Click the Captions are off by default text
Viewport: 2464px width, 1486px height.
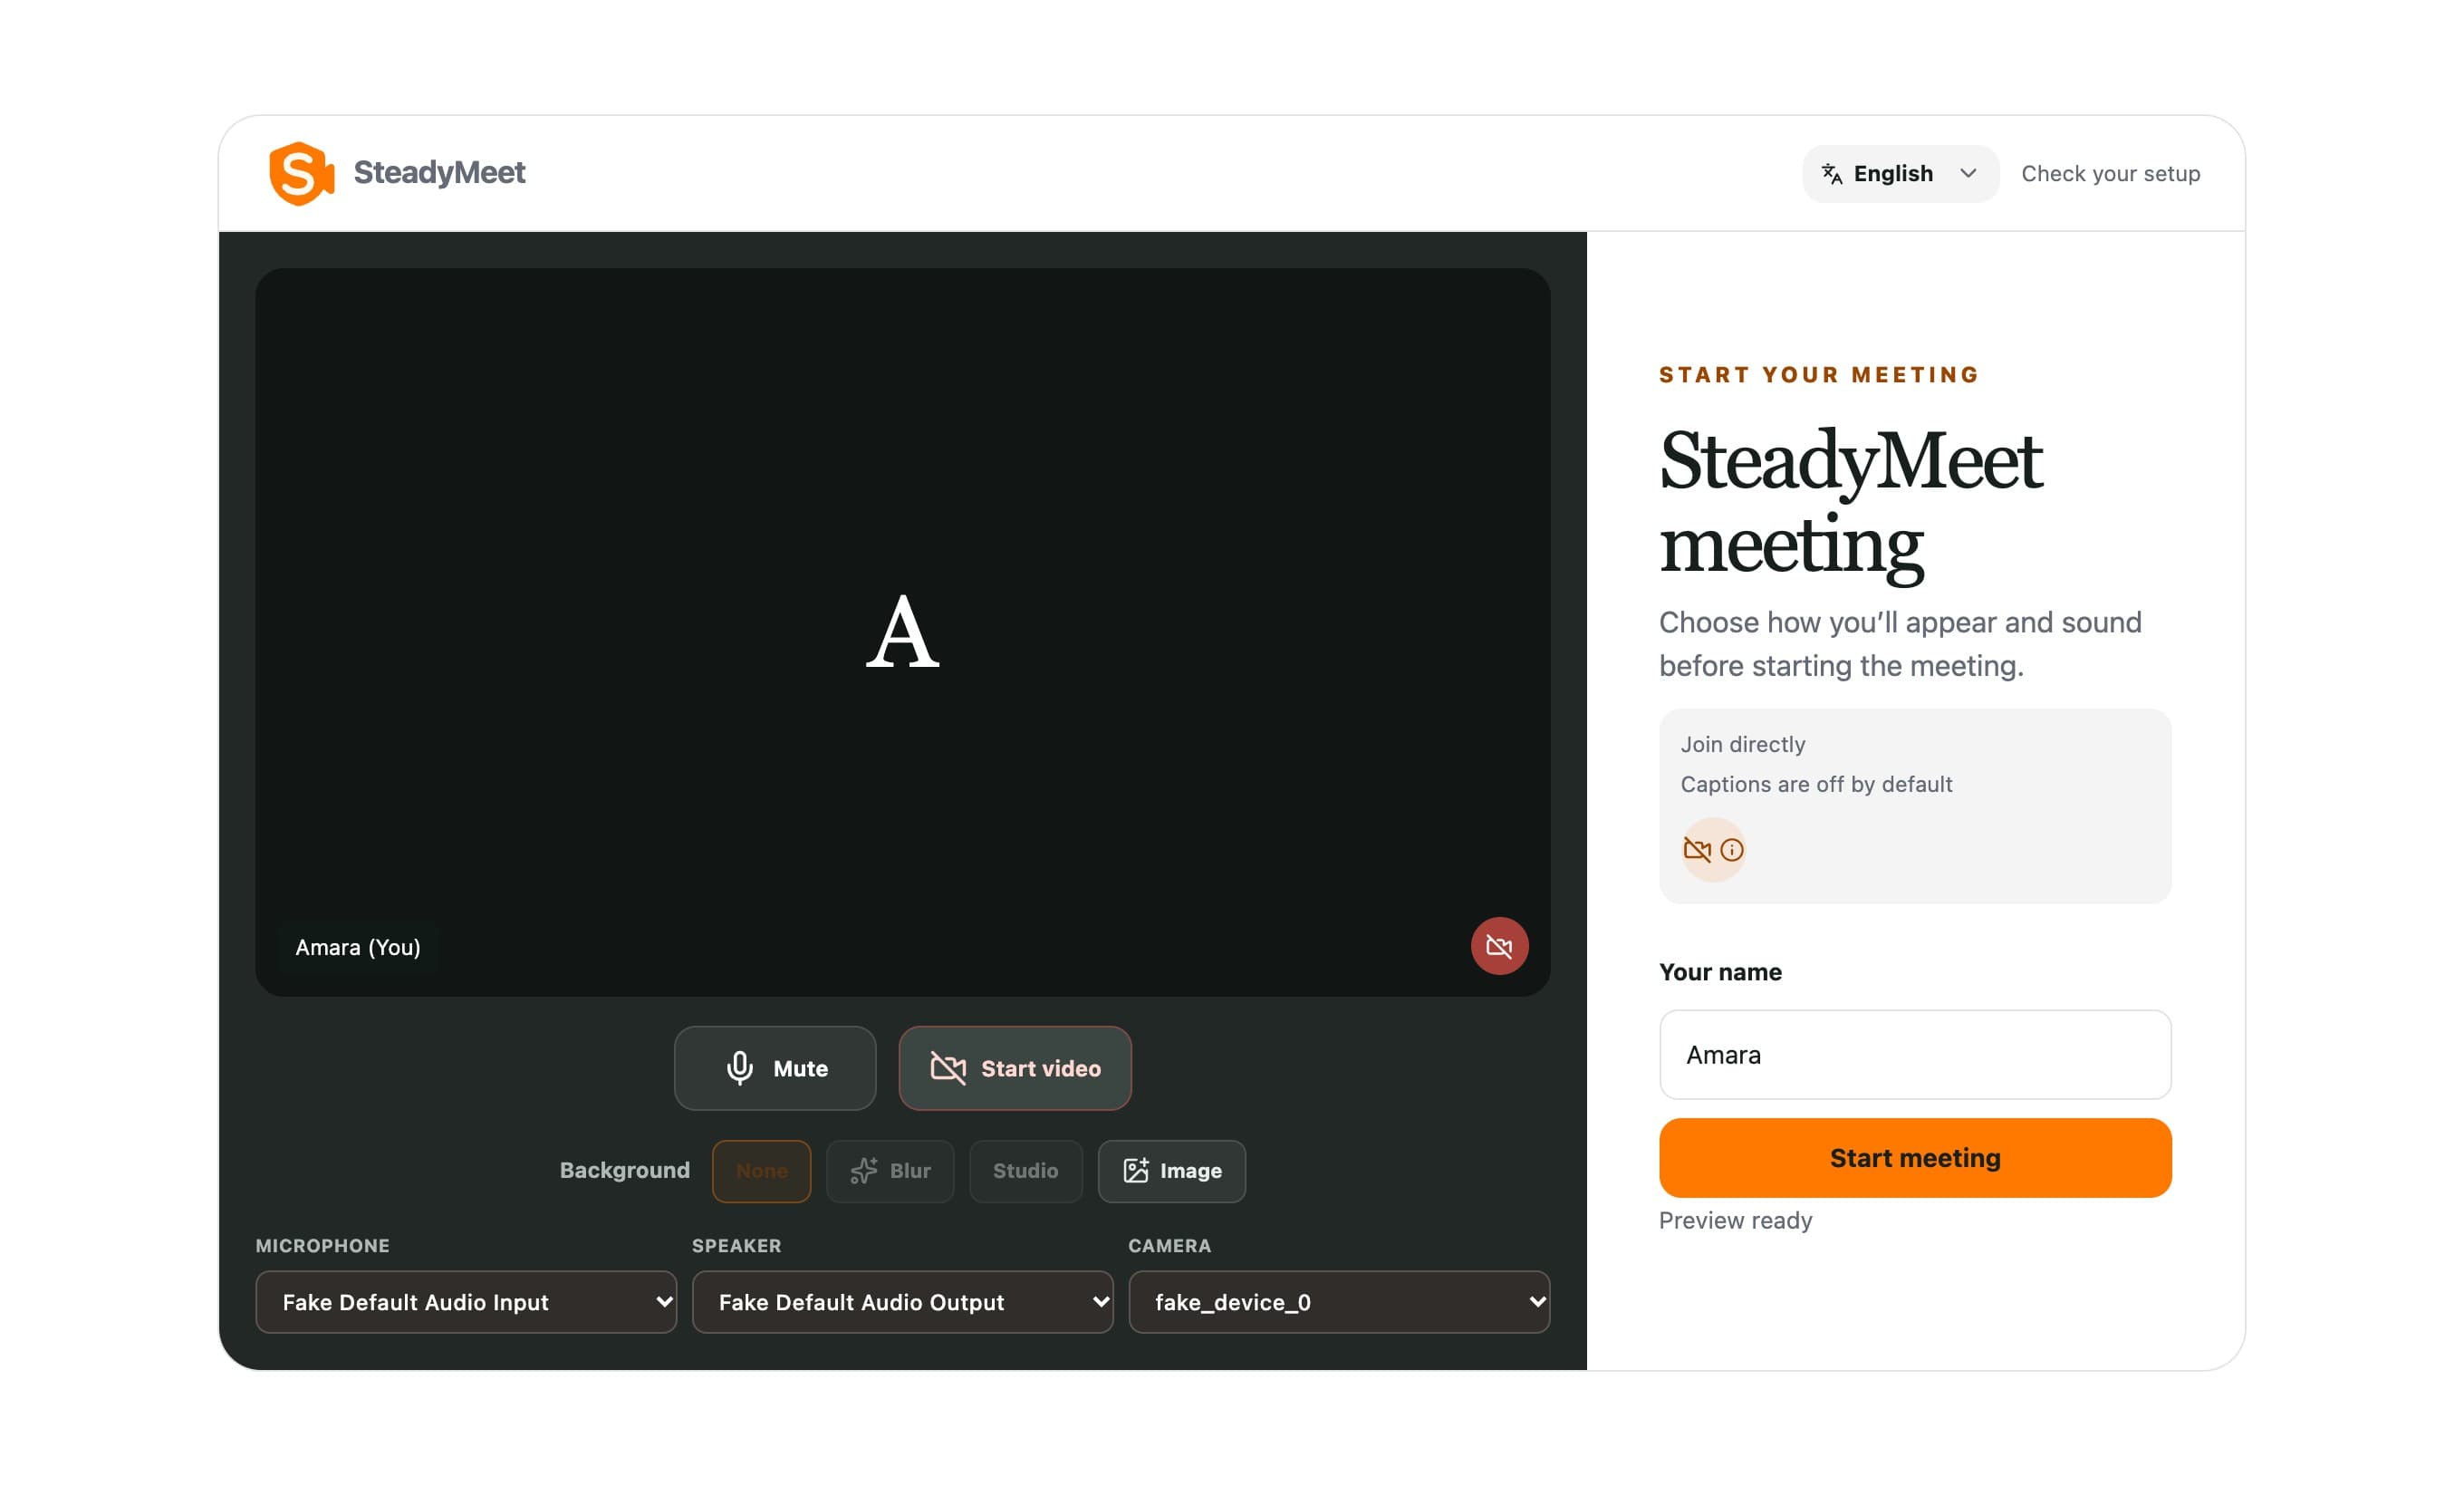point(1816,784)
